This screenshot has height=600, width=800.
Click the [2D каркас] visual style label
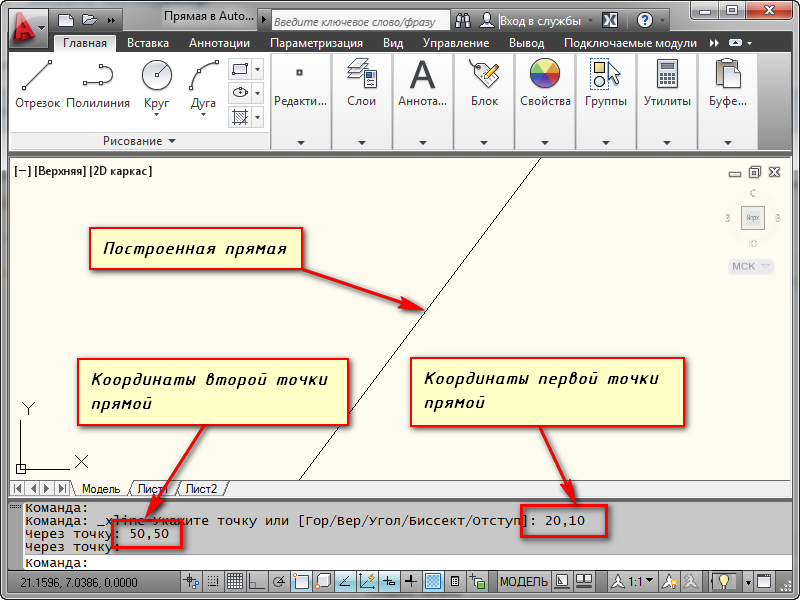coord(120,171)
